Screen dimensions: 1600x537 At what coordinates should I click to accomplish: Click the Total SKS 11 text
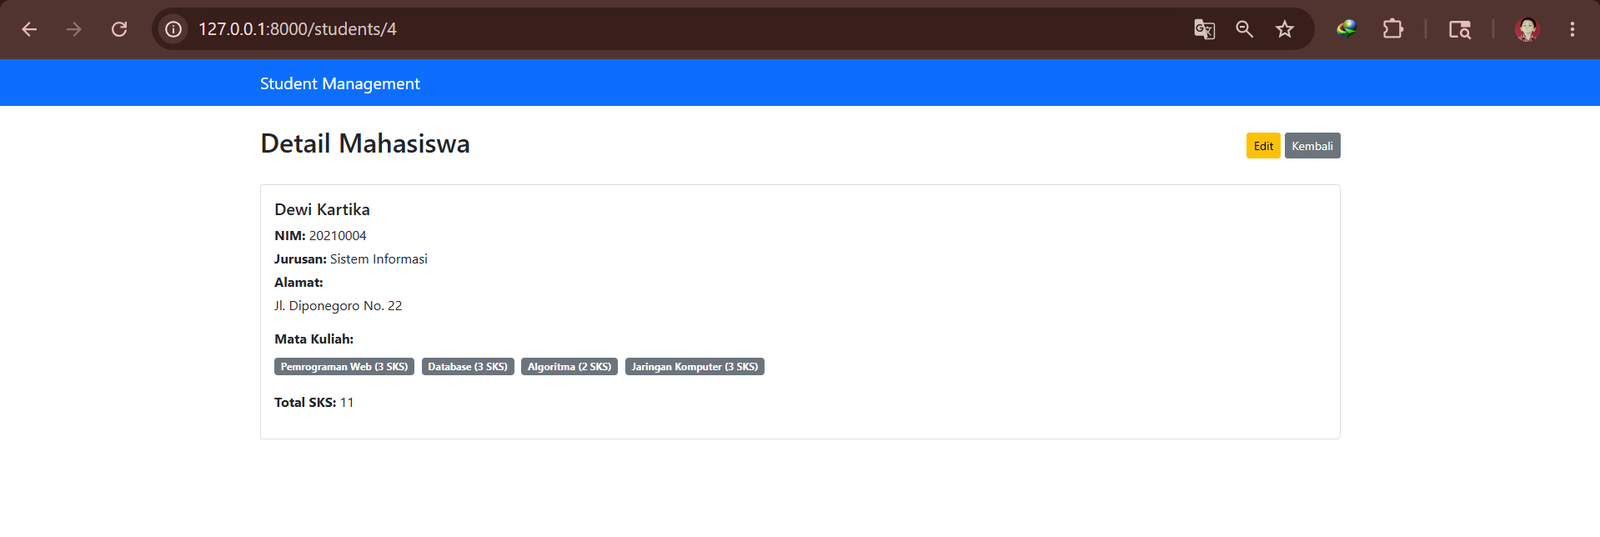[314, 403]
